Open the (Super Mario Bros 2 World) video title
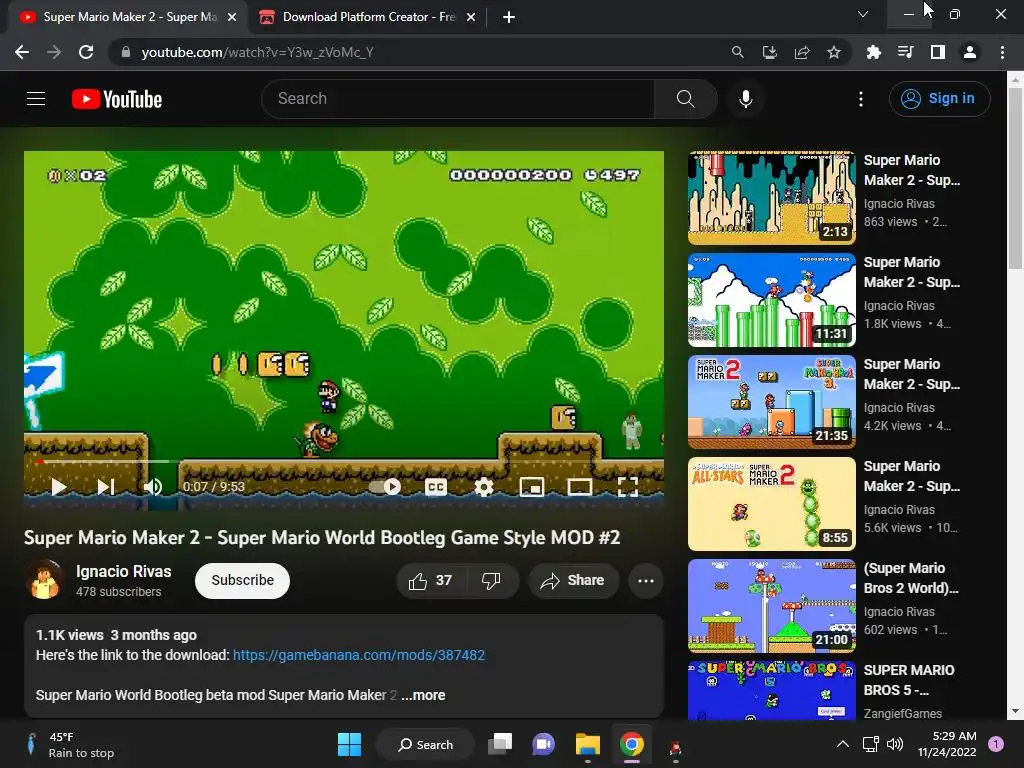Screen dimensions: 1024x768 click(x=910, y=578)
